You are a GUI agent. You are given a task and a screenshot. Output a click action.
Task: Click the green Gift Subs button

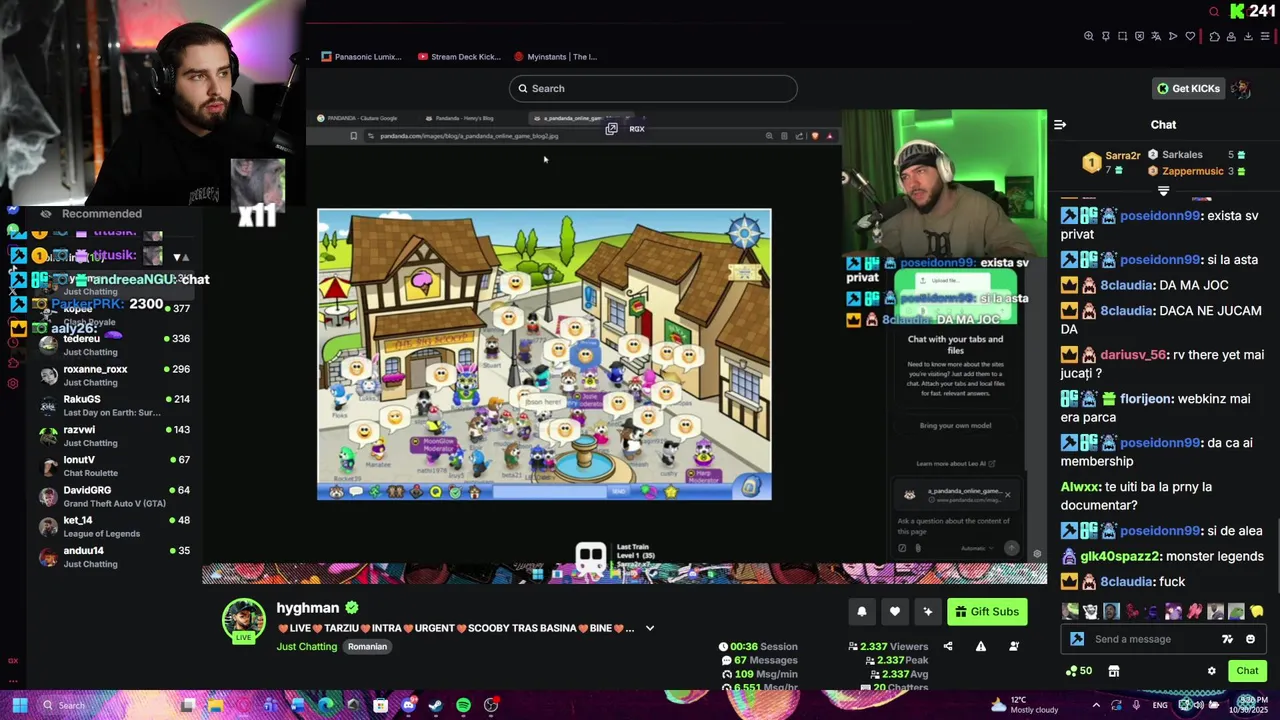pos(987,612)
